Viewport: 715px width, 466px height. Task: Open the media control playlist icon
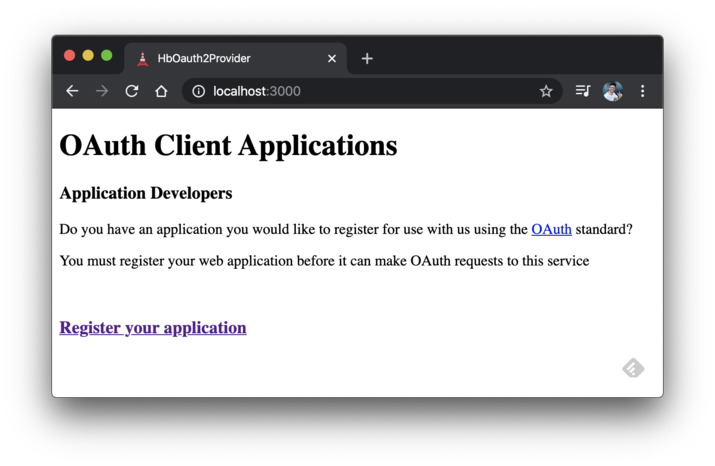tap(583, 91)
